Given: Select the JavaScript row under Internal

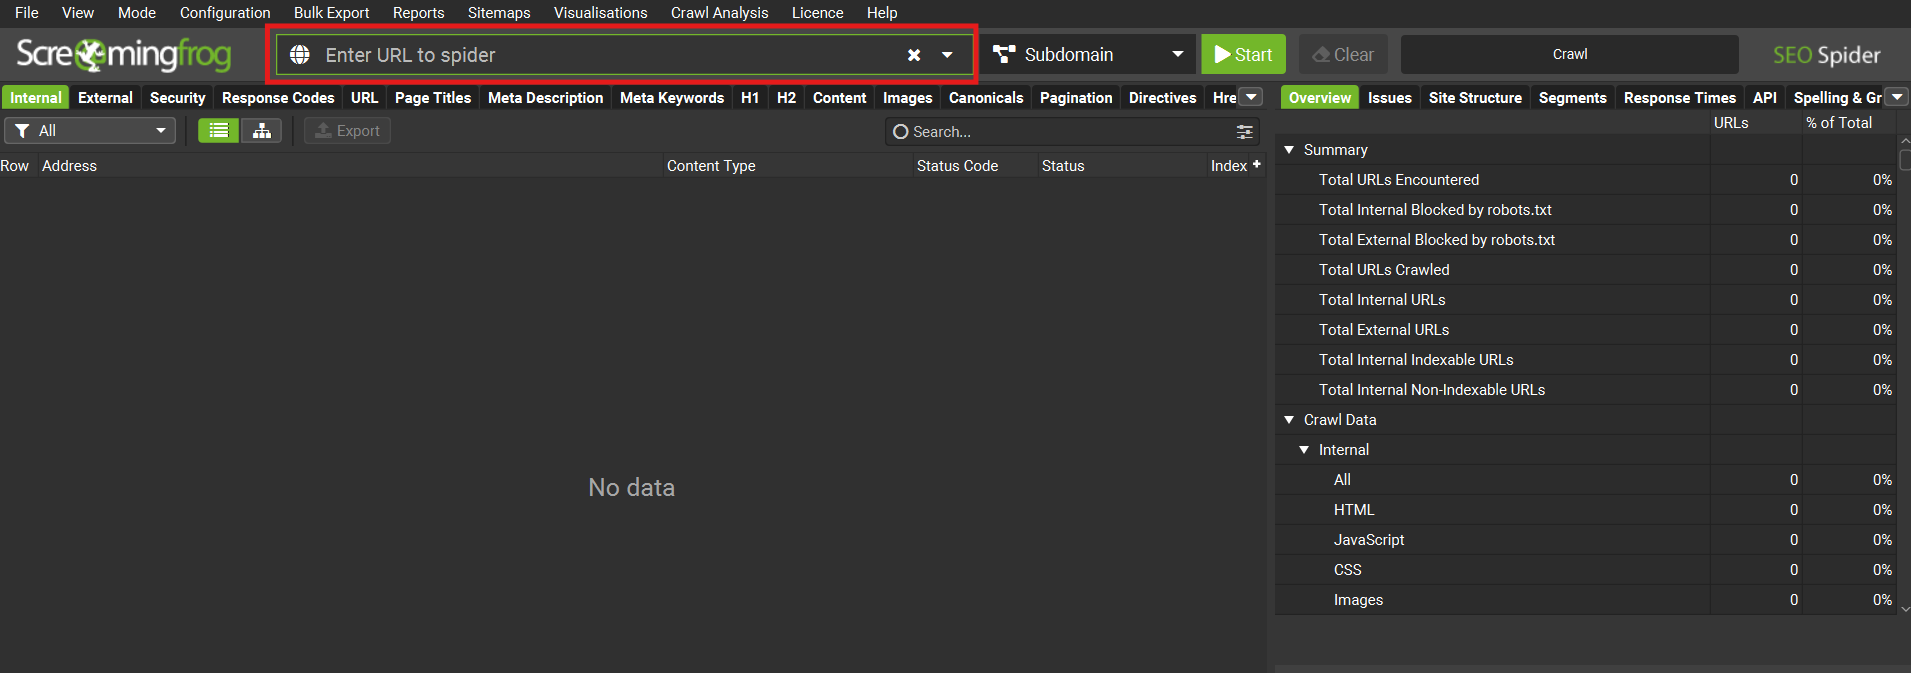Looking at the screenshot, I should (x=1586, y=540).
